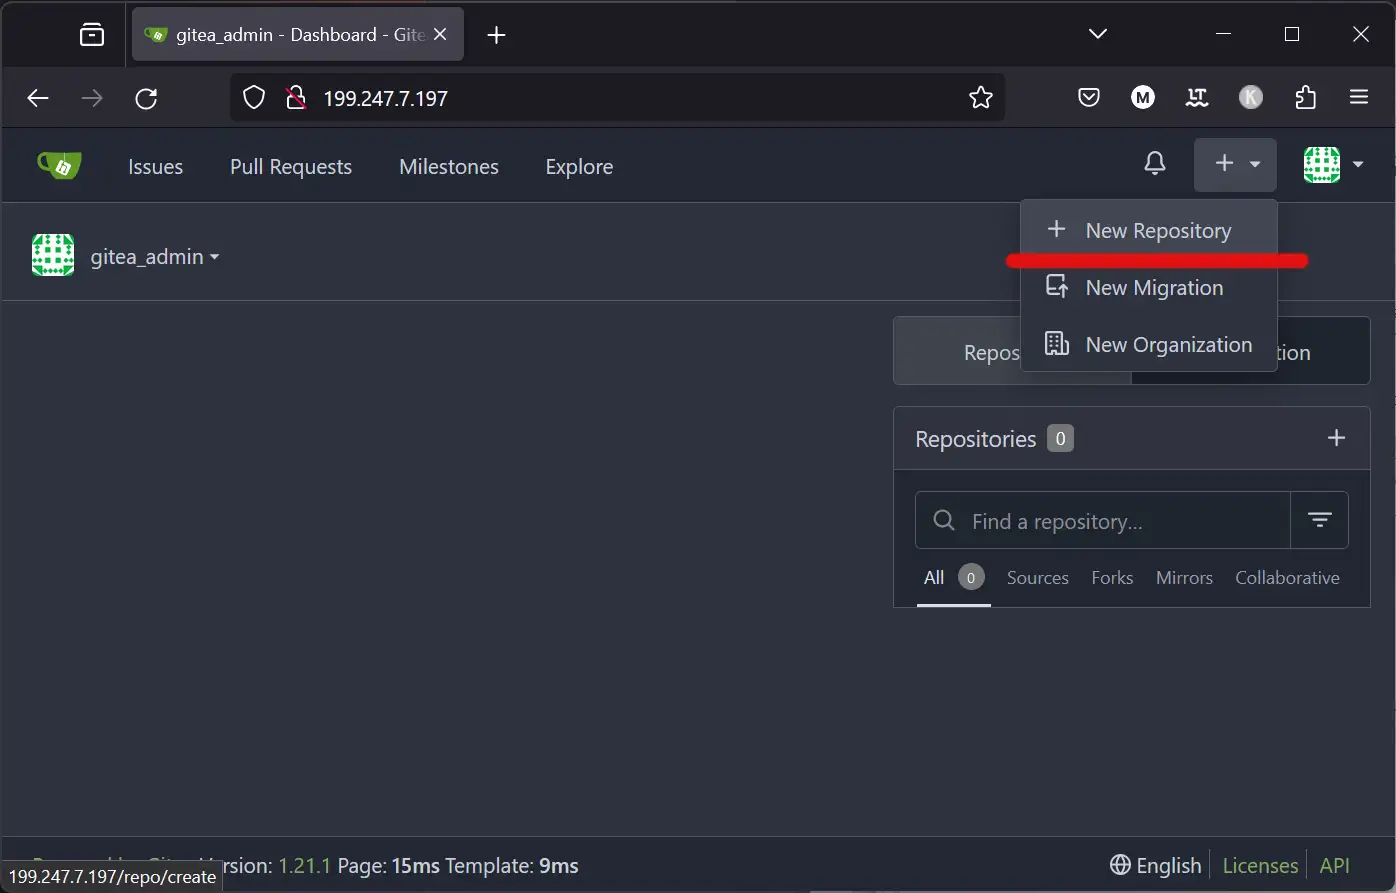Viewport: 1396px width, 893px height.
Task: Switch to the Collaborative tab
Action: (x=1287, y=578)
